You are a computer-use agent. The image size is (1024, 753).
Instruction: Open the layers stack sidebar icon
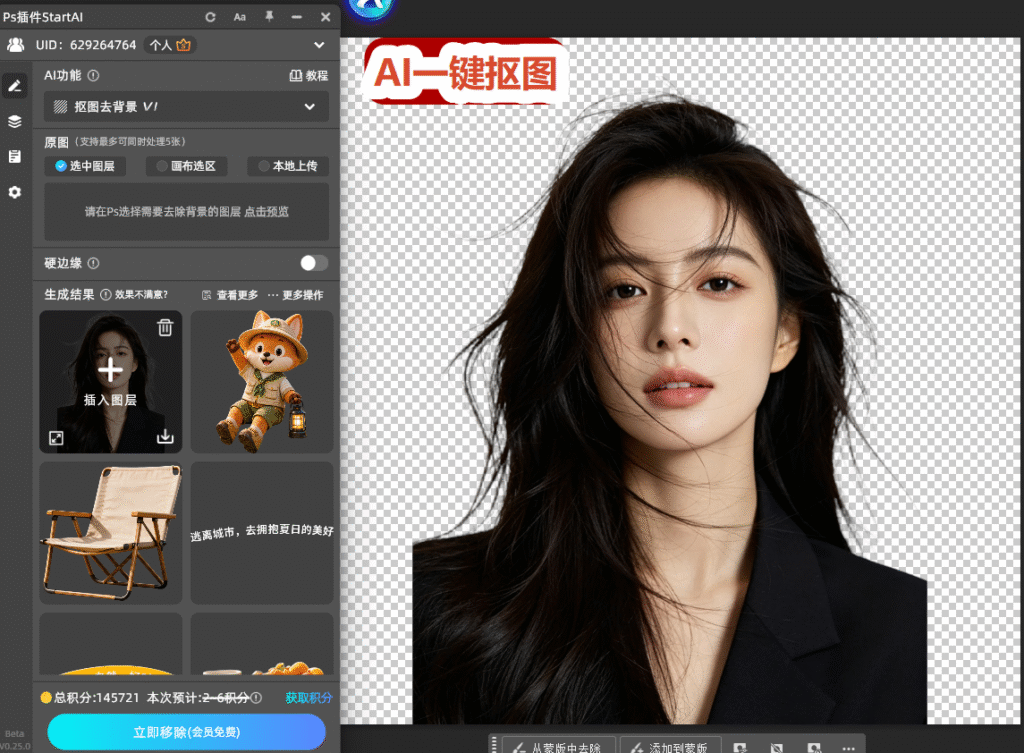[x=14, y=121]
